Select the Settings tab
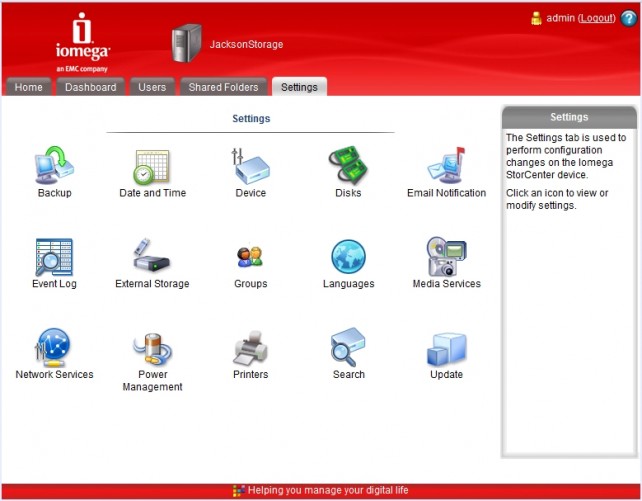 299,87
